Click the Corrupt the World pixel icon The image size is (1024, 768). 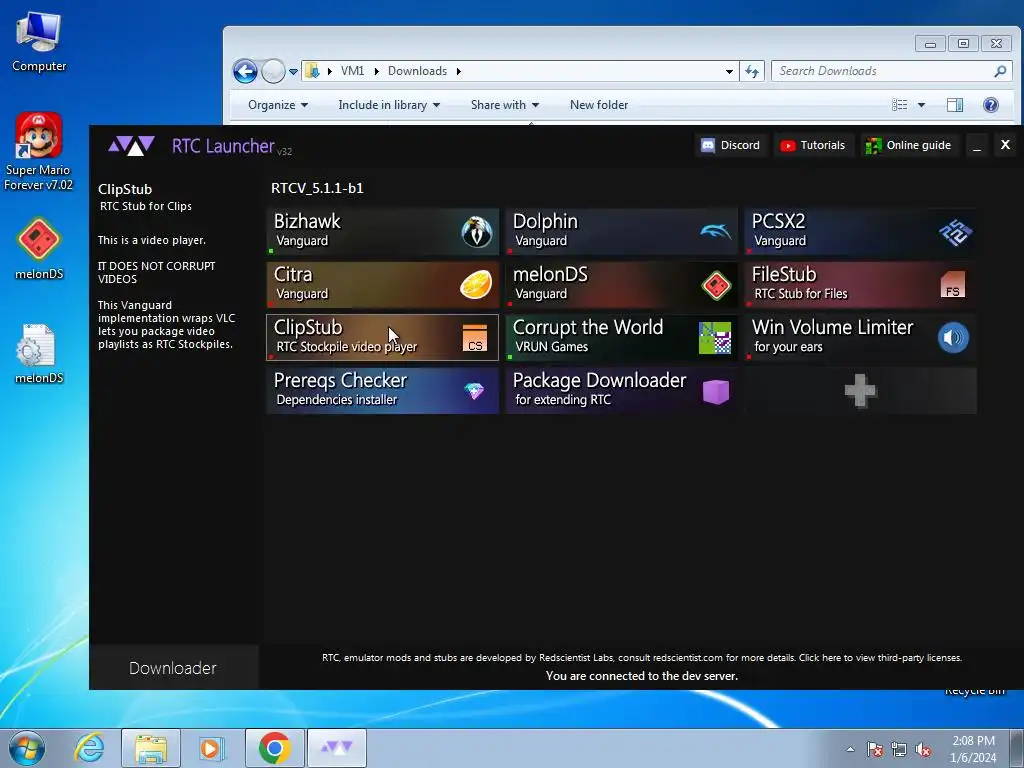click(x=715, y=338)
